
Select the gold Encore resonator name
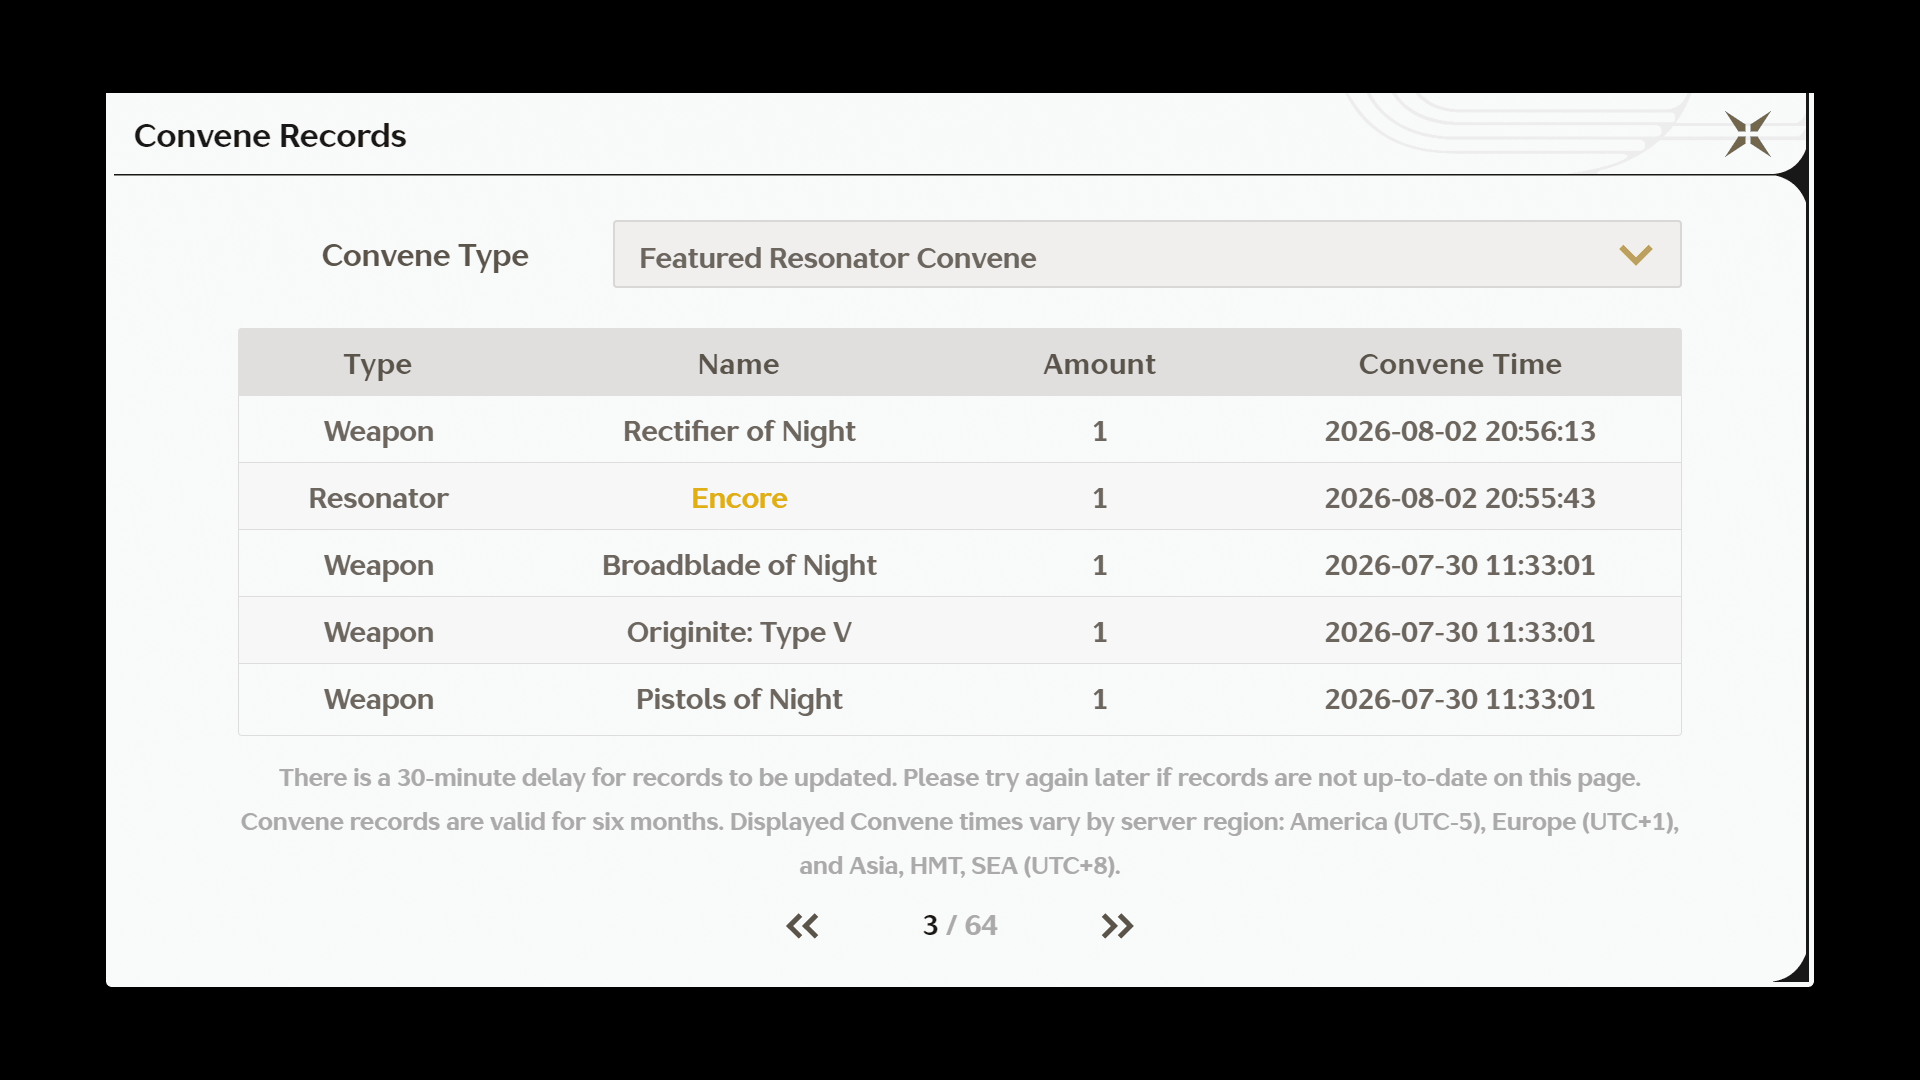pyautogui.click(x=739, y=498)
